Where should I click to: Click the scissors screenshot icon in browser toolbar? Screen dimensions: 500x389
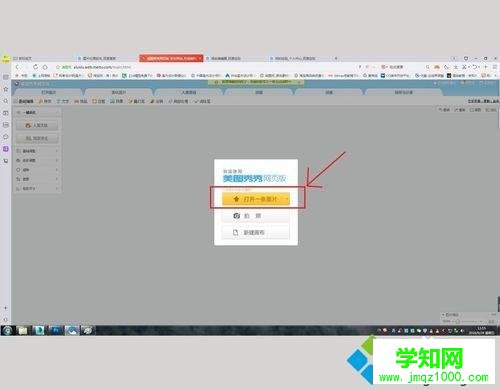coord(464,67)
